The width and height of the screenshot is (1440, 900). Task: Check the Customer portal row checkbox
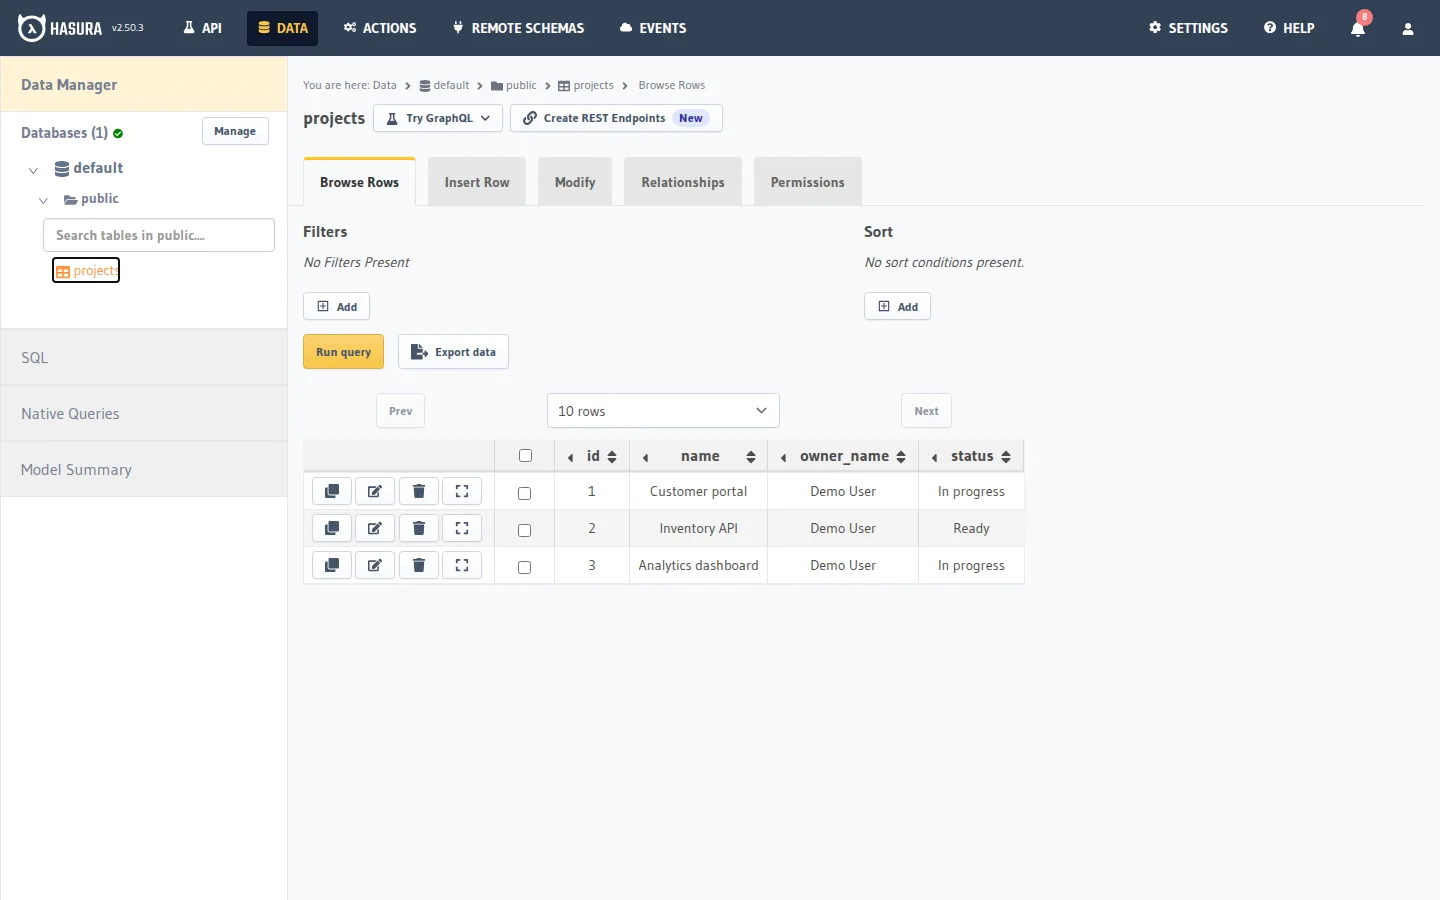(524, 493)
